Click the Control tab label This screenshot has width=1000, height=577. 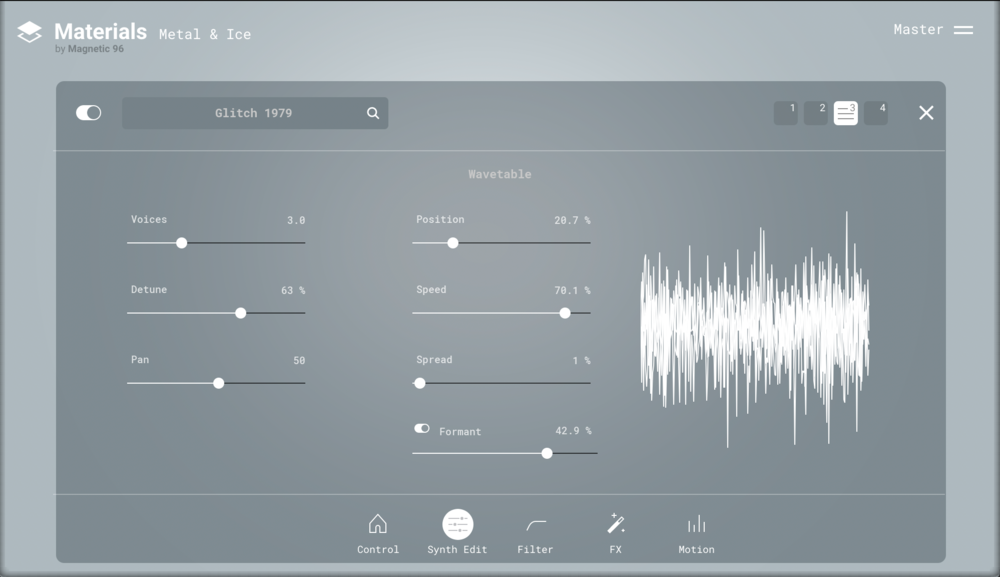click(x=378, y=550)
